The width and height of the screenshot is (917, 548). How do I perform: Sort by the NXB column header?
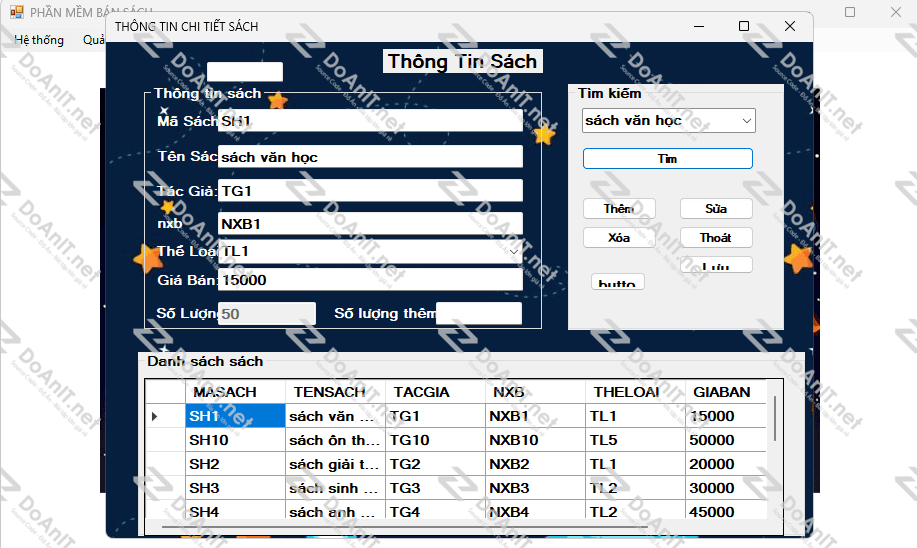(x=535, y=392)
